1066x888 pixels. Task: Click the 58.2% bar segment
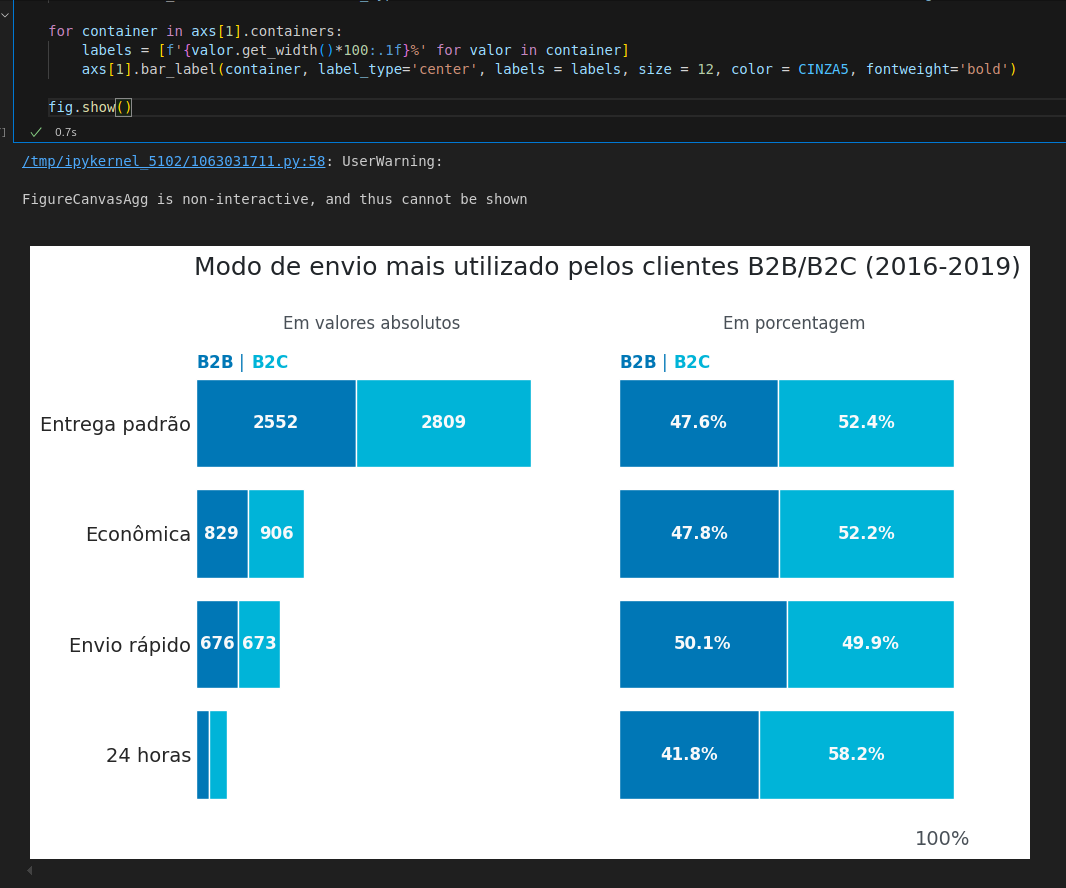point(857,755)
